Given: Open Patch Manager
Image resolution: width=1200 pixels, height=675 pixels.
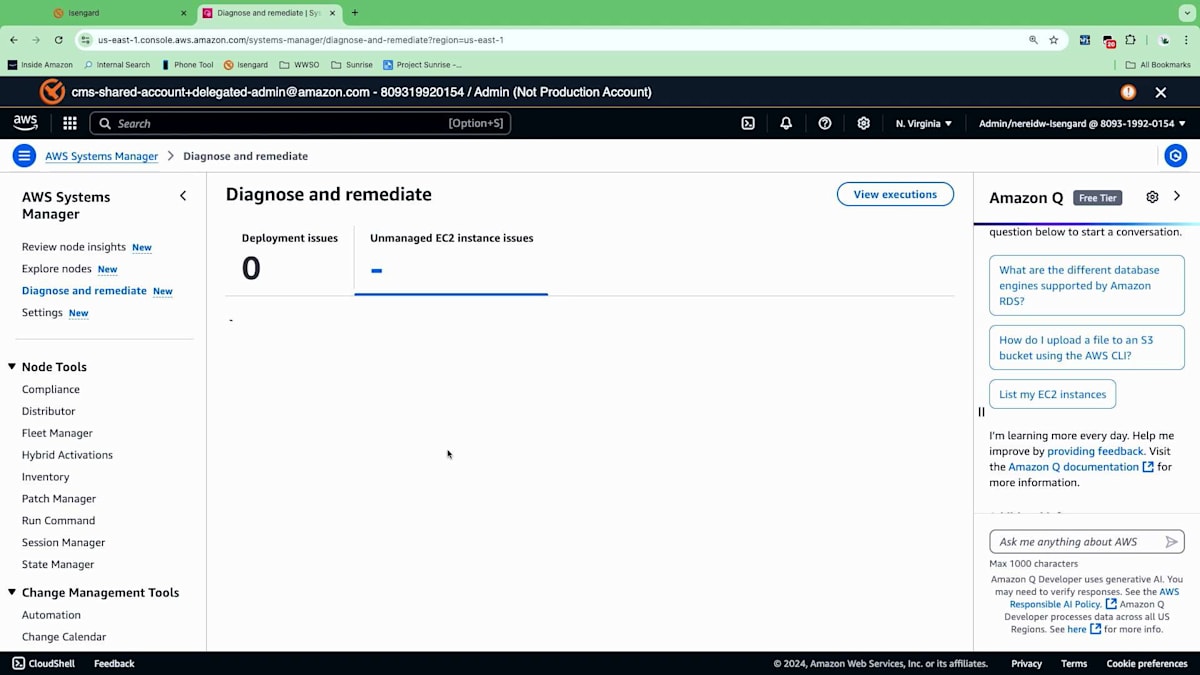Looking at the screenshot, I should (x=59, y=499).
